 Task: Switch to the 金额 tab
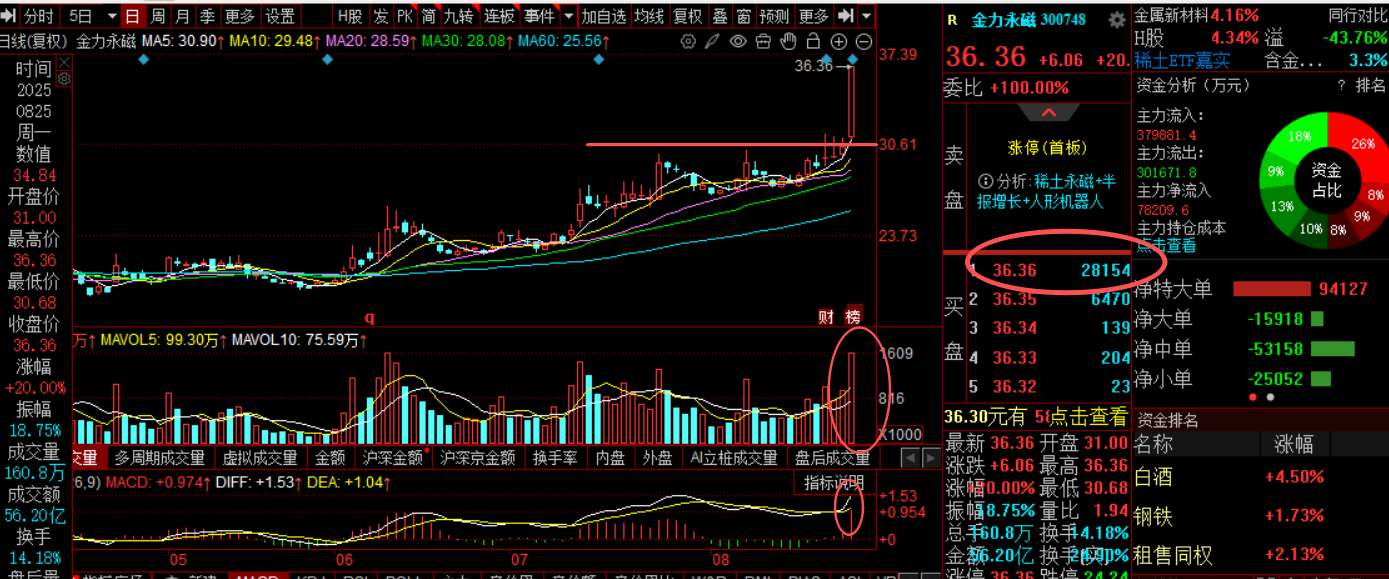coord(330,458)
